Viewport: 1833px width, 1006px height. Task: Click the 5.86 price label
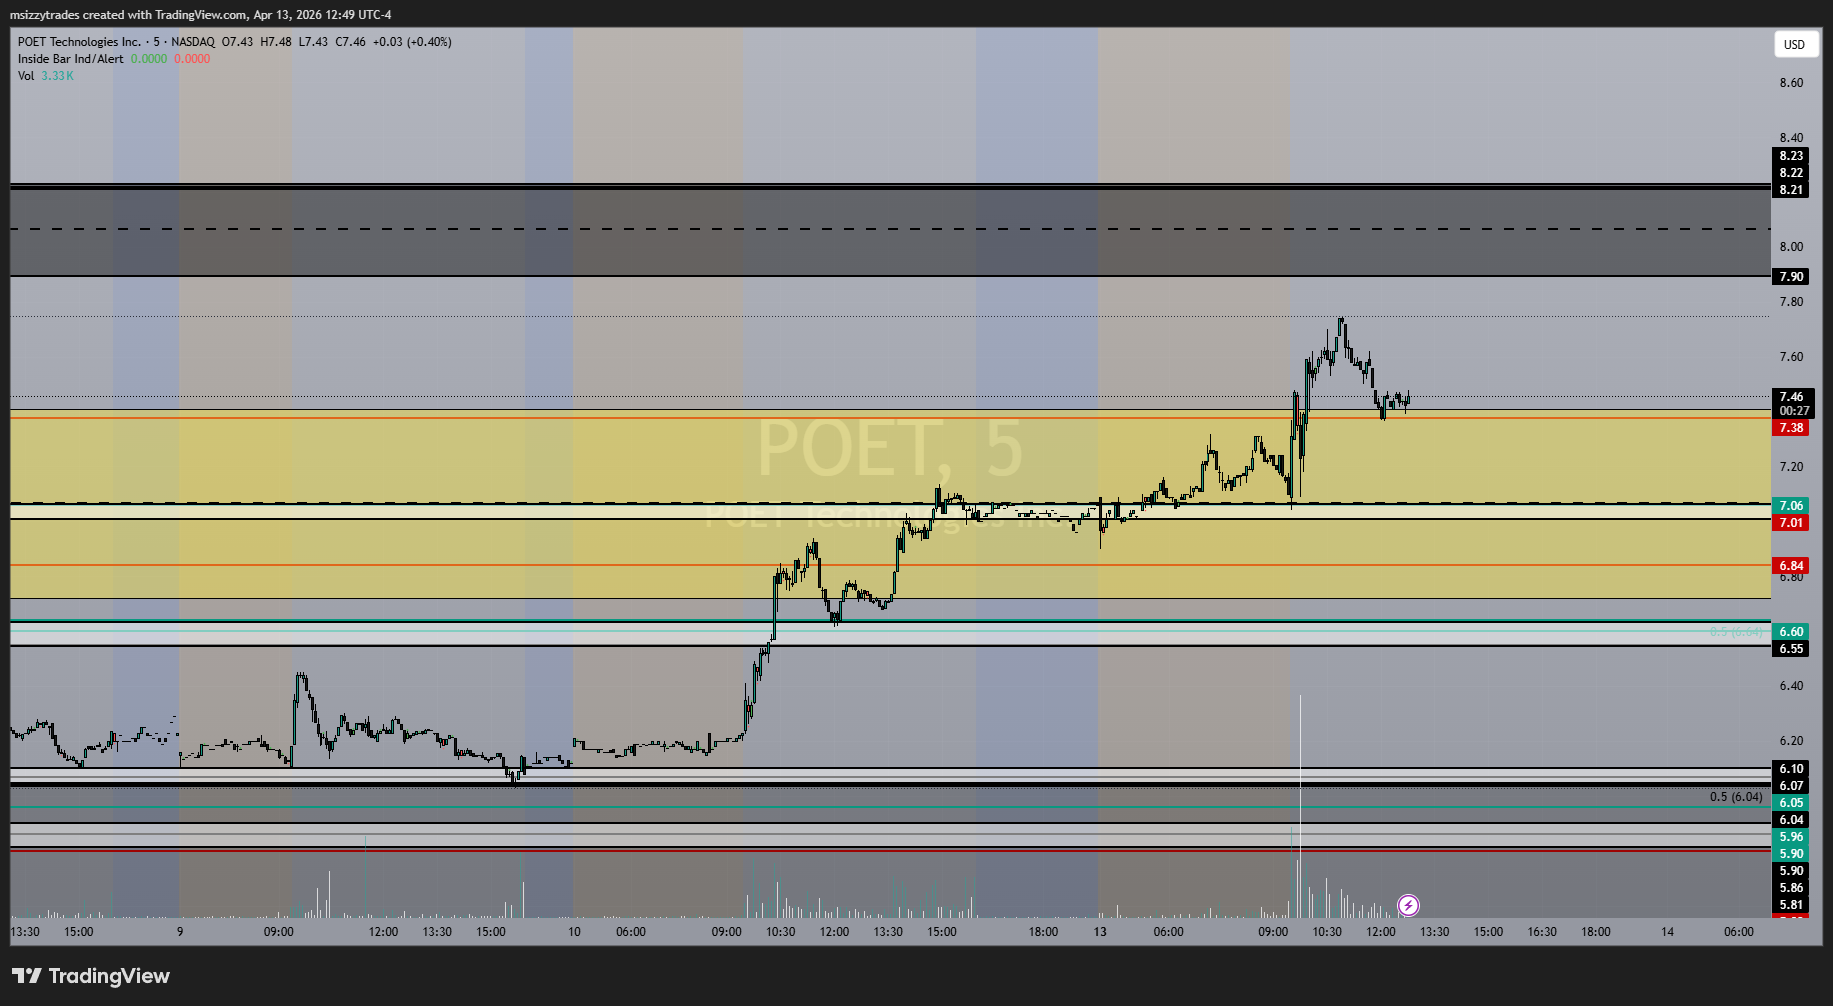pos(1791,888)
